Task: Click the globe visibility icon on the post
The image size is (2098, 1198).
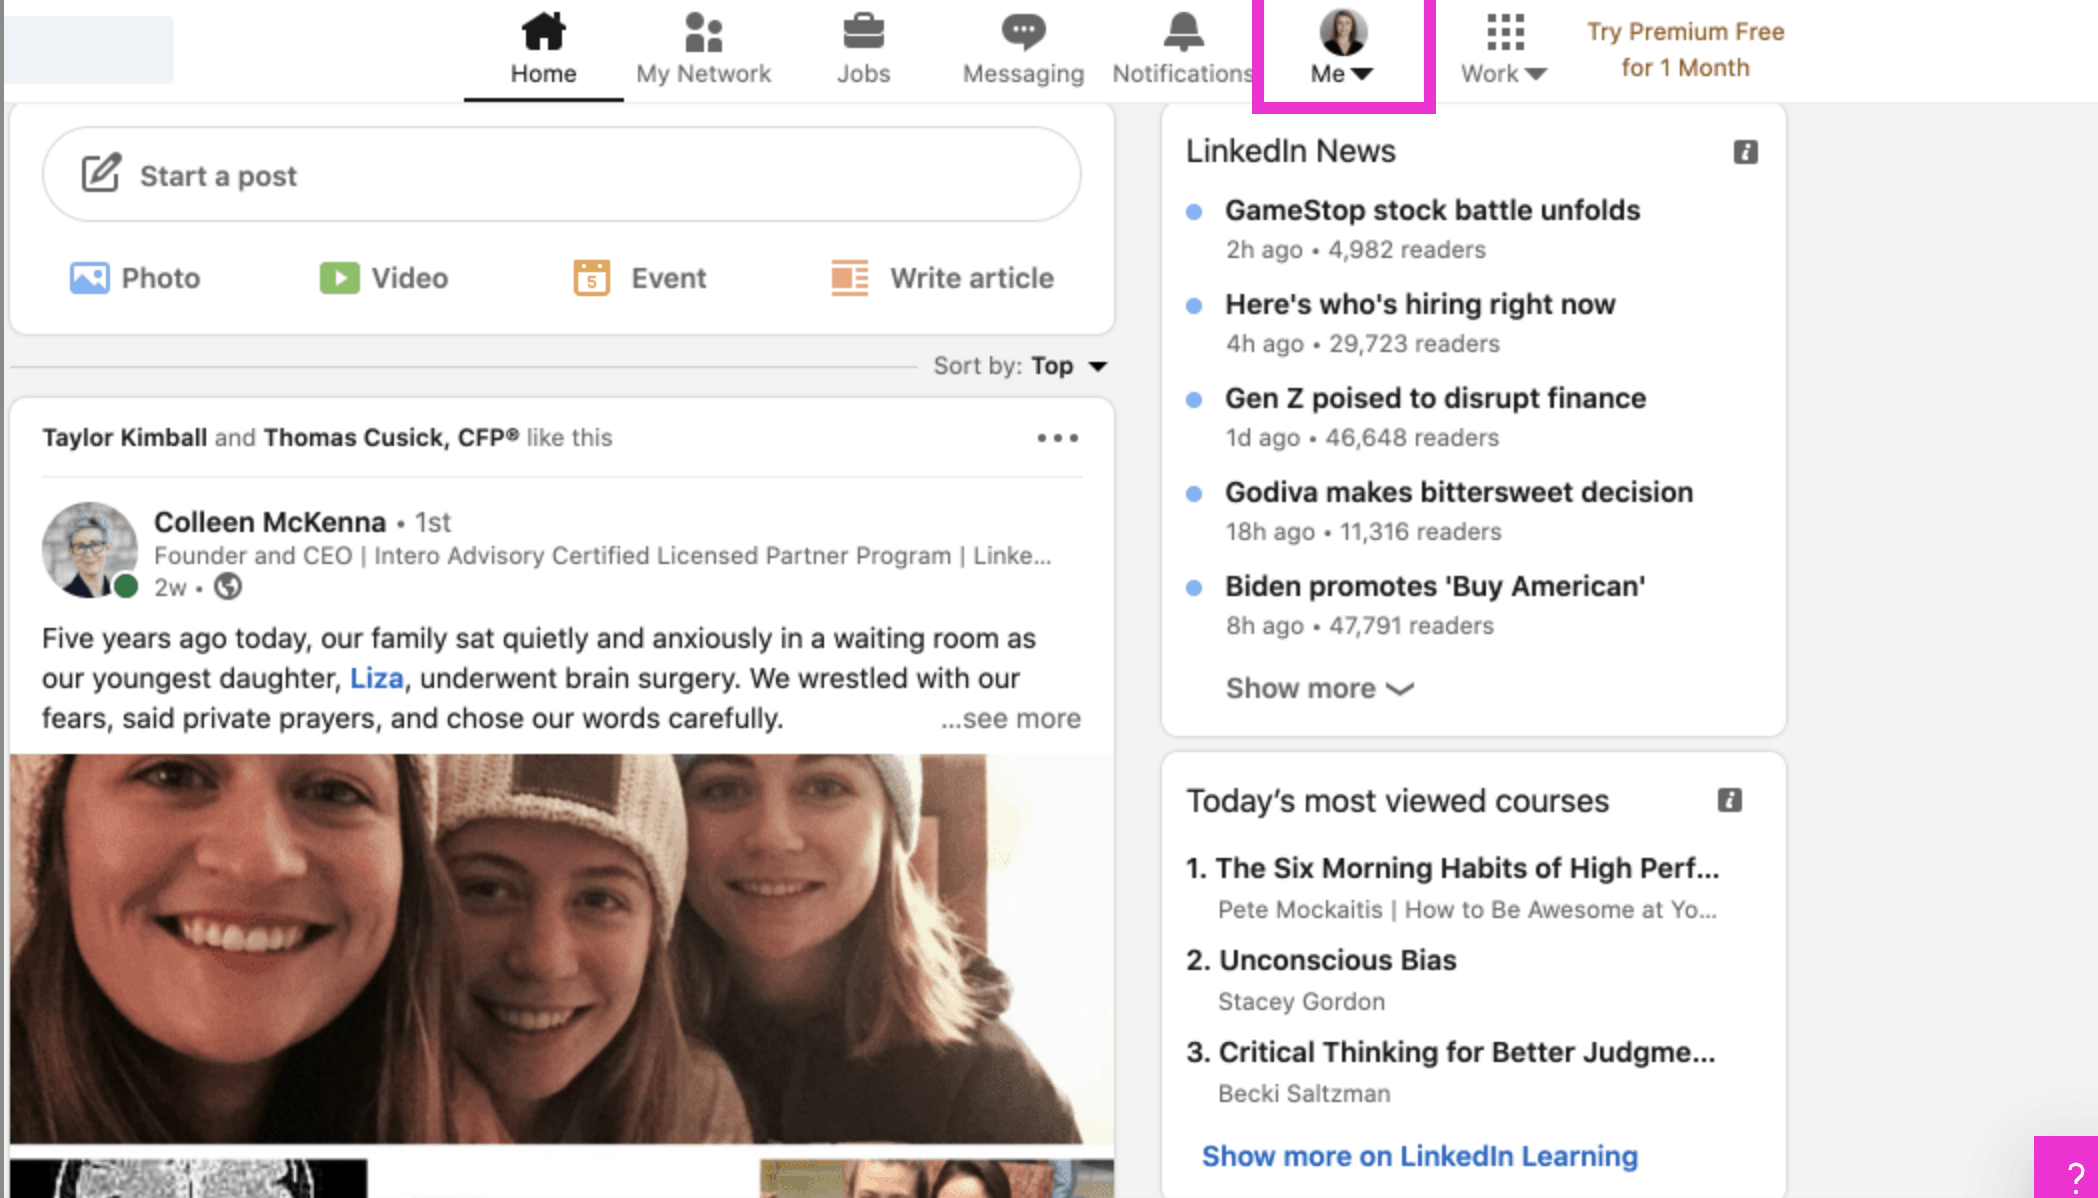Action: 228,586
